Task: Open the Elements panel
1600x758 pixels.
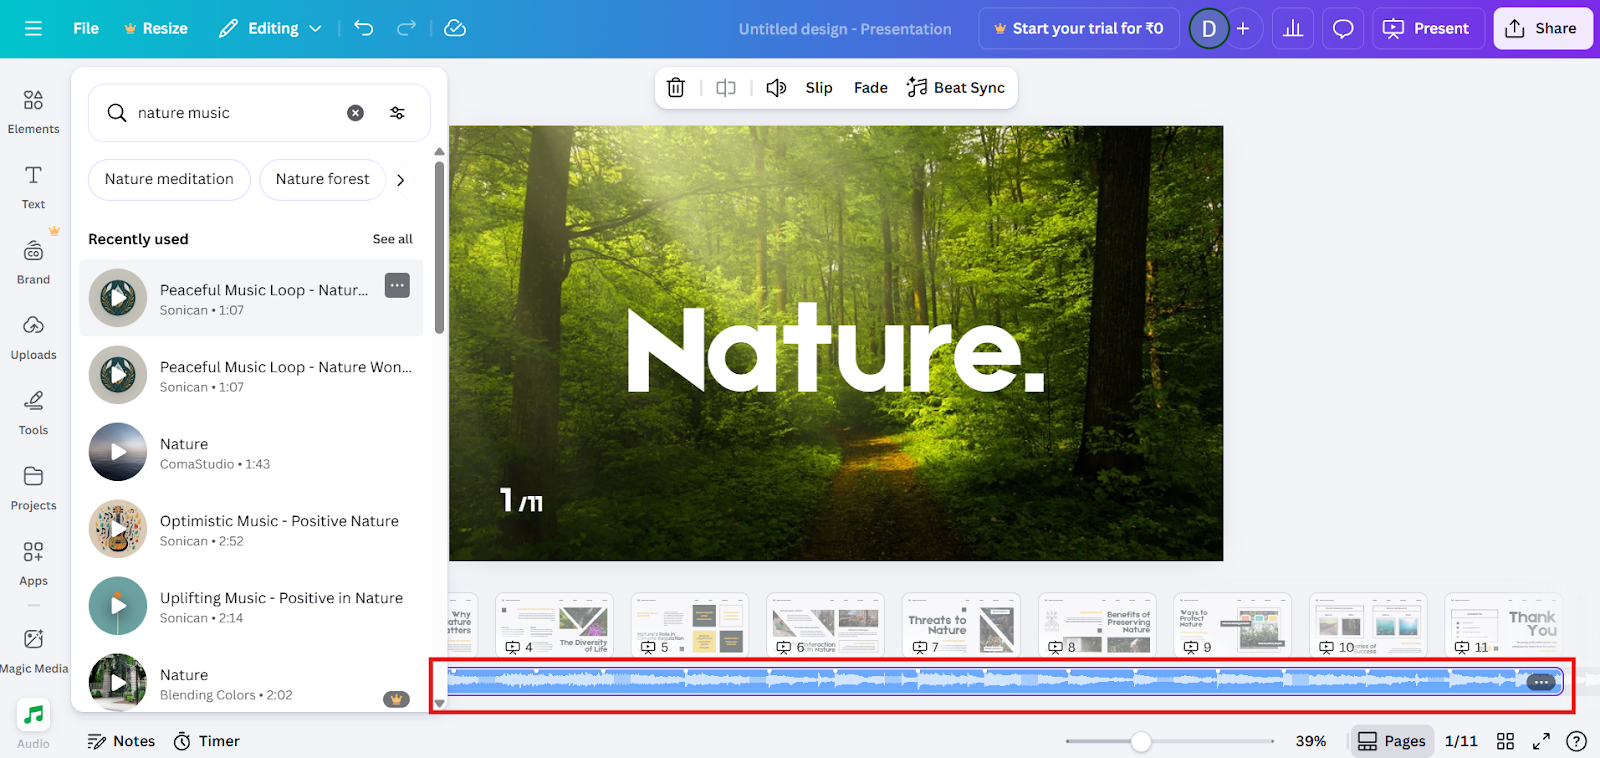Action: coord(33,111)
